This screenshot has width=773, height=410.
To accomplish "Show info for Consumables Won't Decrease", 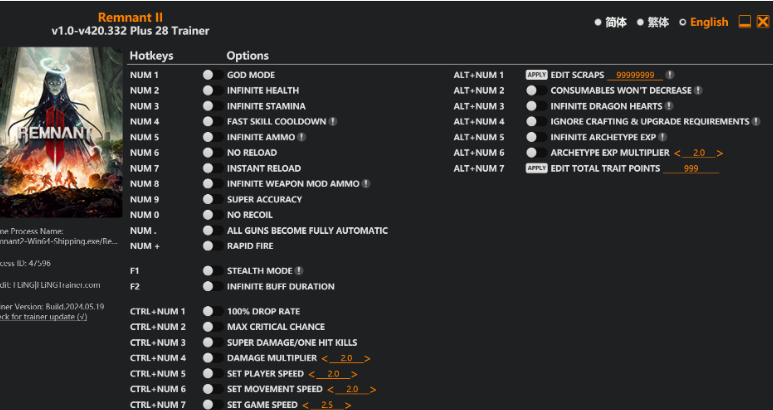I will (698, 90).
